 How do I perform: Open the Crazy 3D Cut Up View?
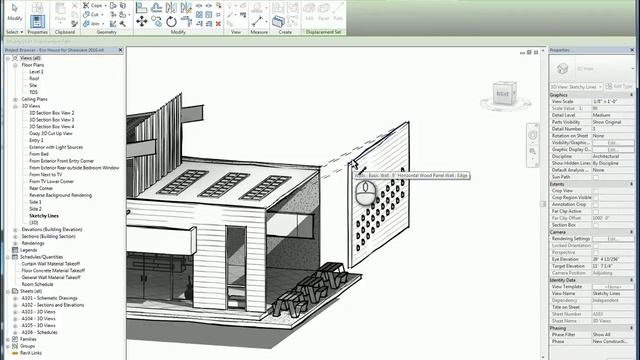[51, 133]
